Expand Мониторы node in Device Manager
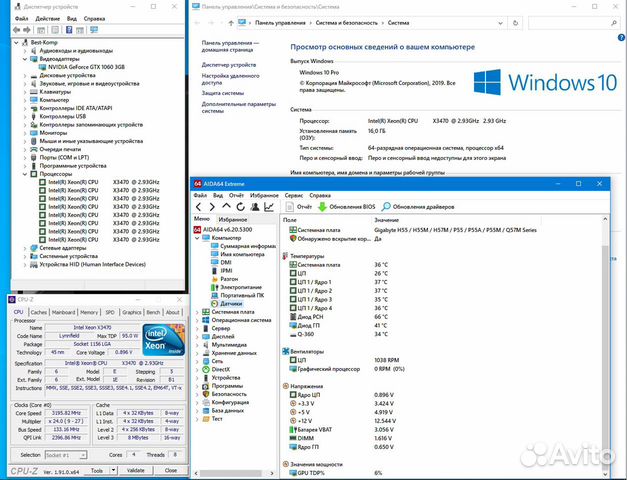 point(25,133)
